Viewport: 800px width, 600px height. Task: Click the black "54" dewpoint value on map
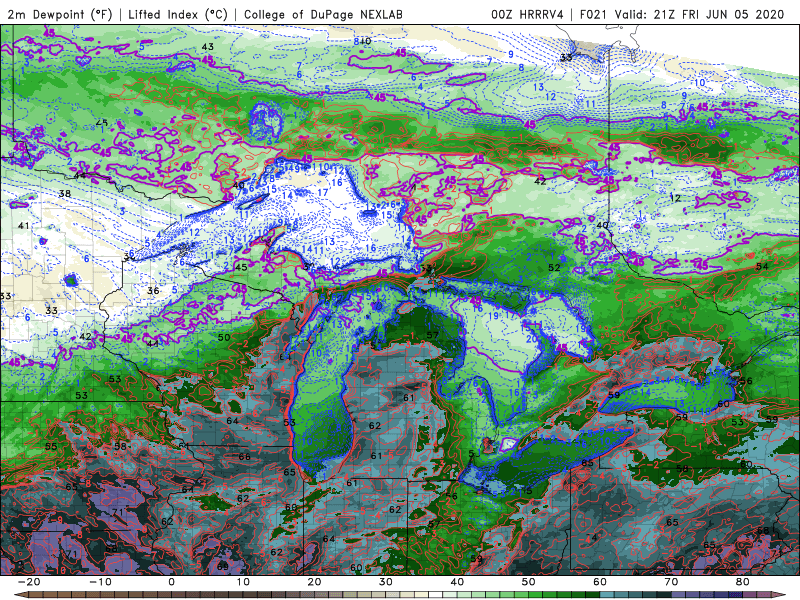[762, 266]
